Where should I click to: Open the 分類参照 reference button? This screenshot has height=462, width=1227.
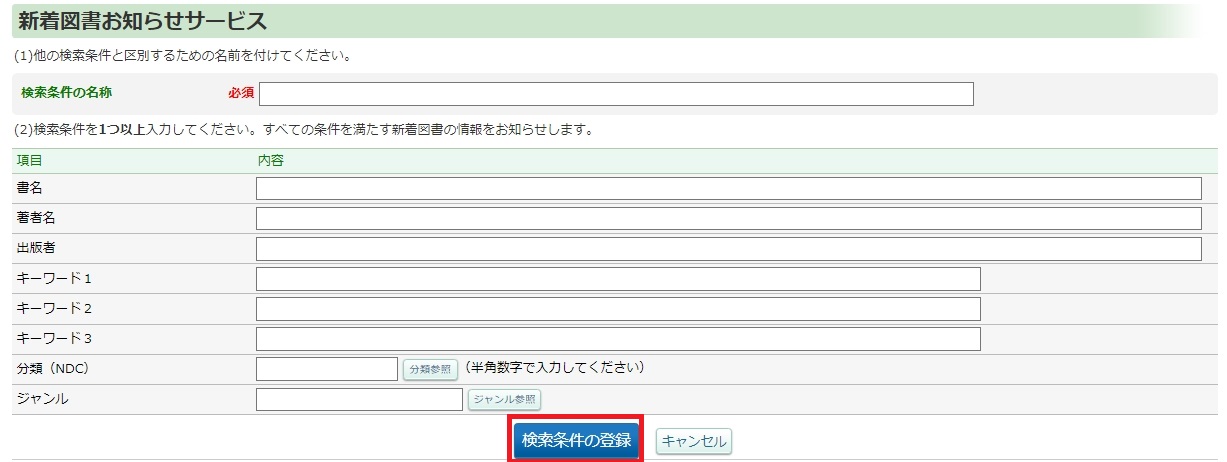431,369
